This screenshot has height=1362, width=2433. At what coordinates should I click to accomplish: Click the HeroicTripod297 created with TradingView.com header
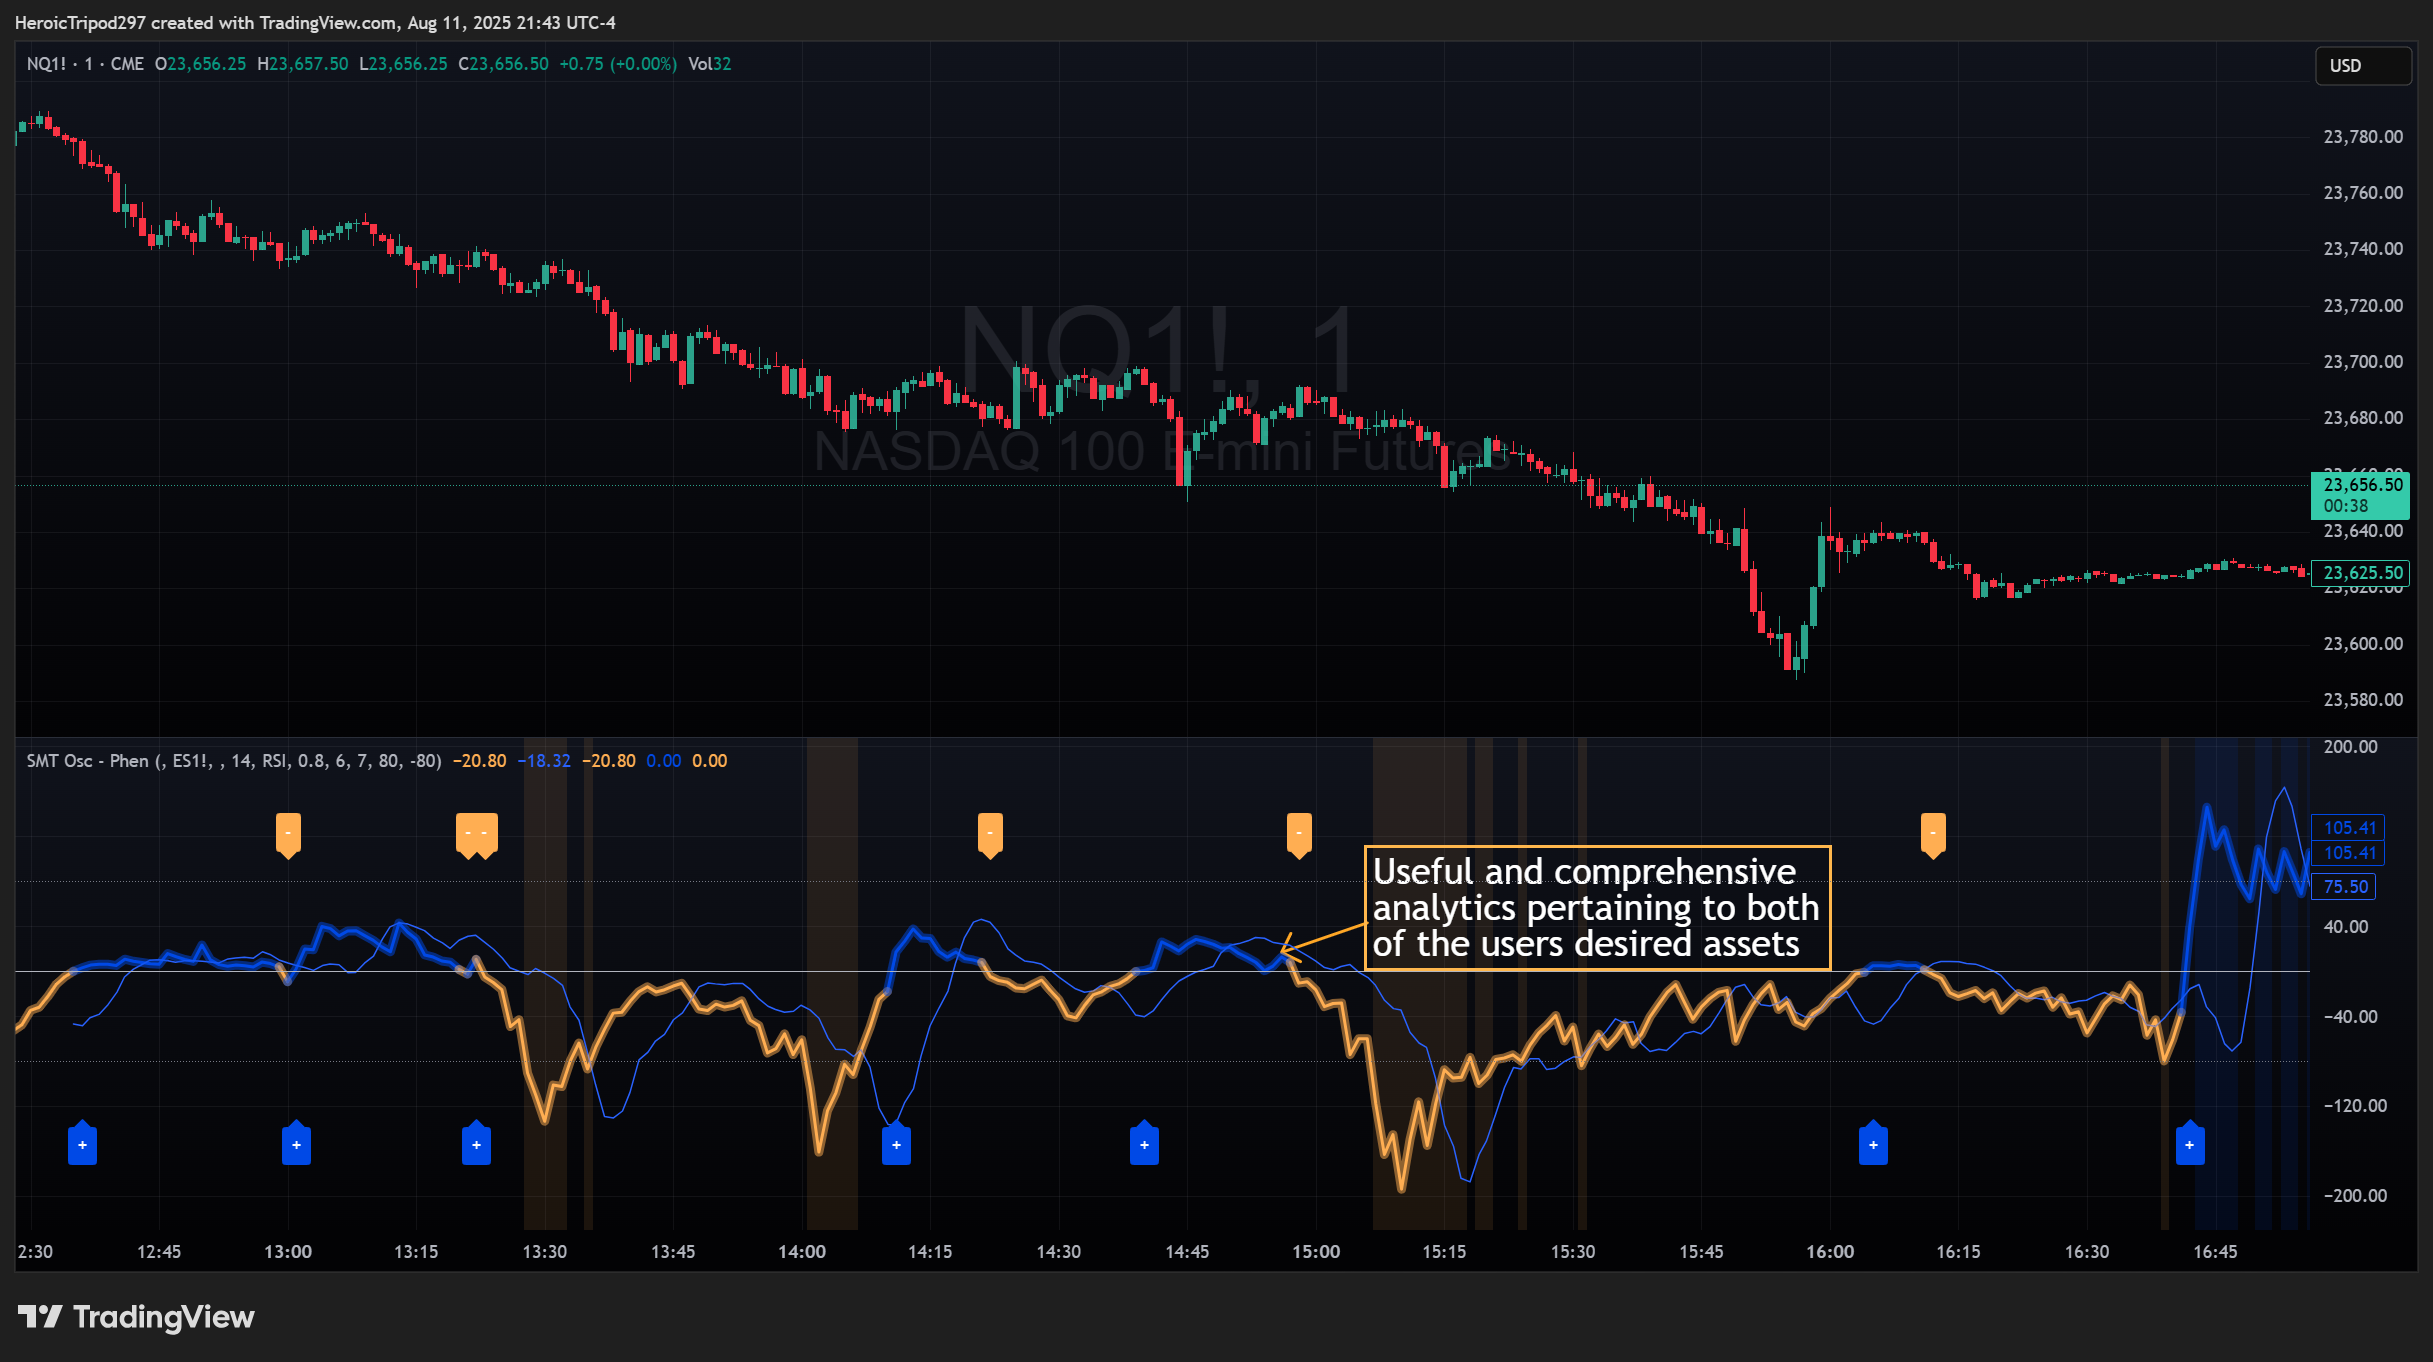315,22
